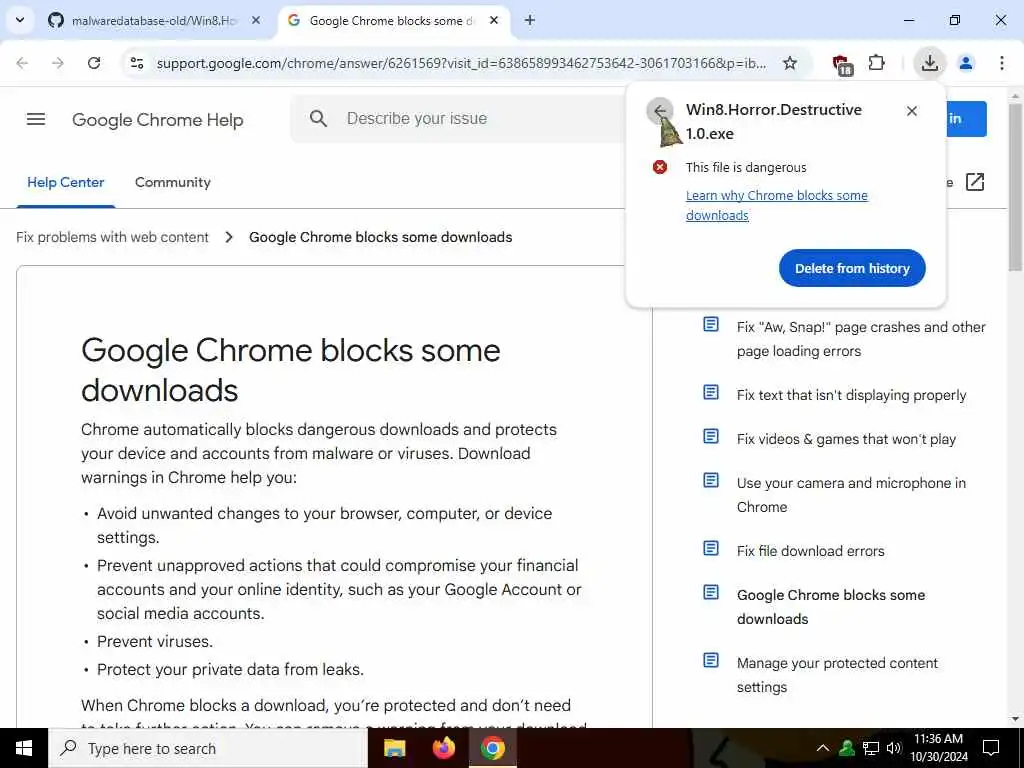
Task: Click the Type here to search taskbar box
Action: click(208, 748)
